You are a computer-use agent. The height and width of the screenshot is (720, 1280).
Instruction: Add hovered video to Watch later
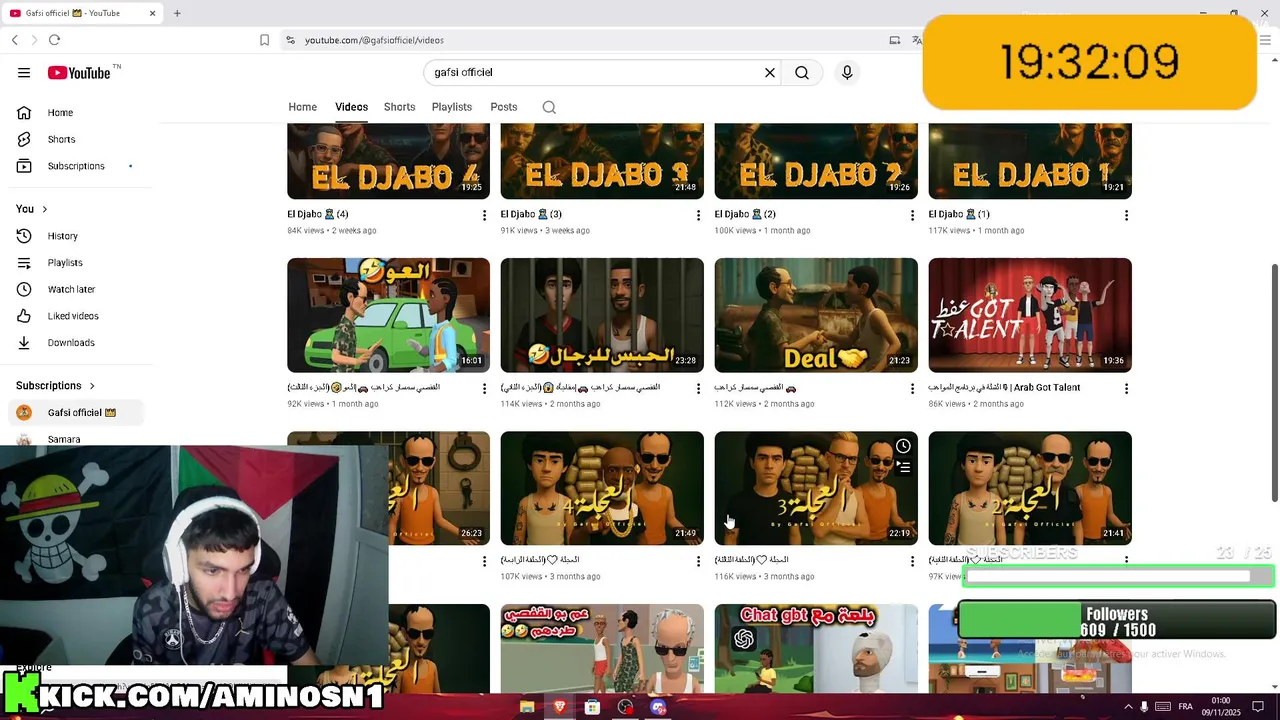(x=903, y=446)
